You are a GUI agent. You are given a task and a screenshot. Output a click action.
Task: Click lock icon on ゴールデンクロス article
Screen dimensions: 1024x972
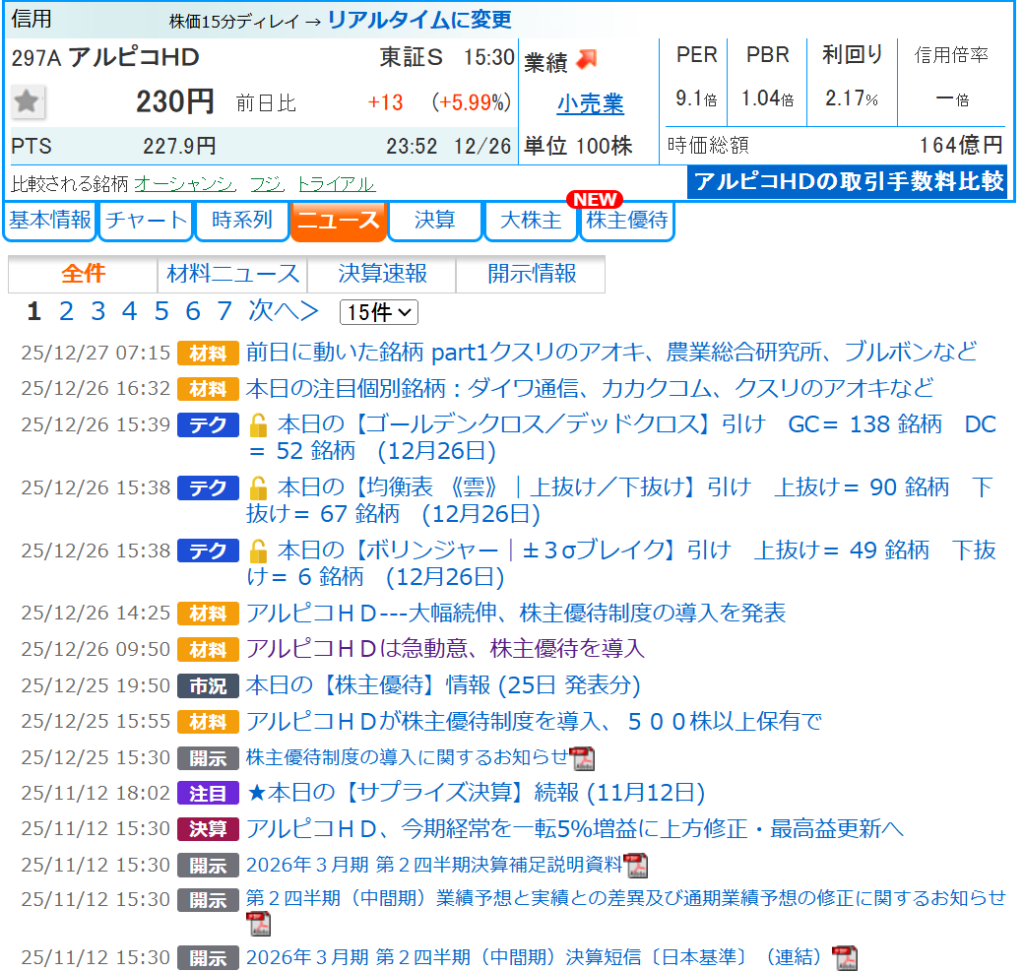258,425
